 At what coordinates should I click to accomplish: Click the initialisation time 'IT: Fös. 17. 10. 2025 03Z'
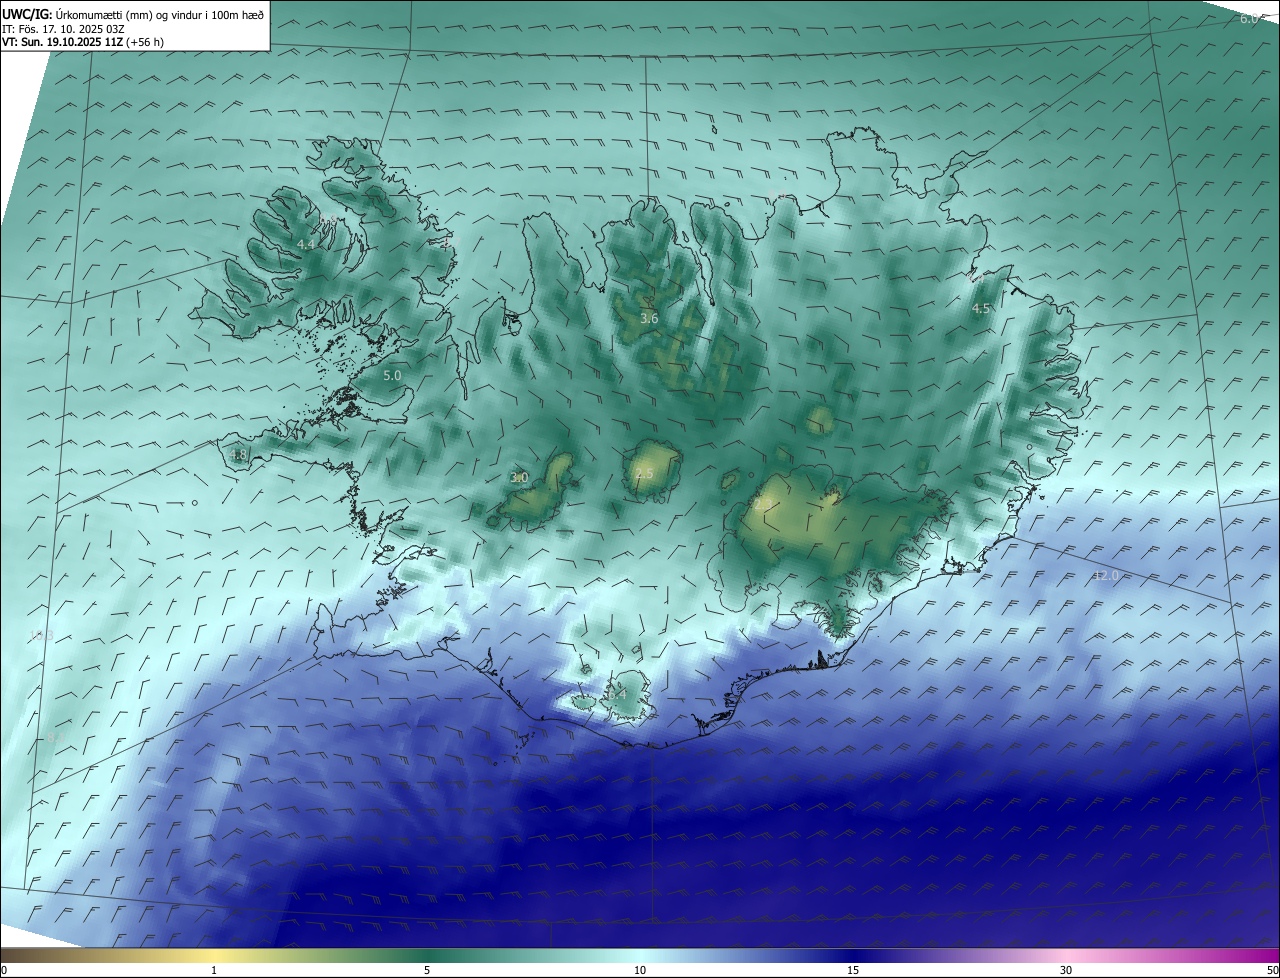[63, 28]
